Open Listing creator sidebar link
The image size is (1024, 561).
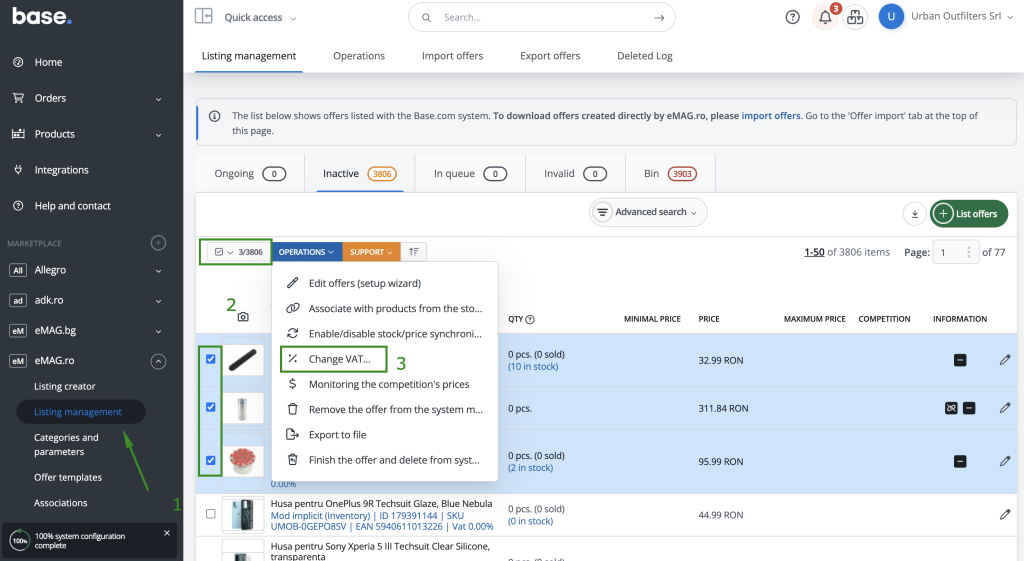65,386
